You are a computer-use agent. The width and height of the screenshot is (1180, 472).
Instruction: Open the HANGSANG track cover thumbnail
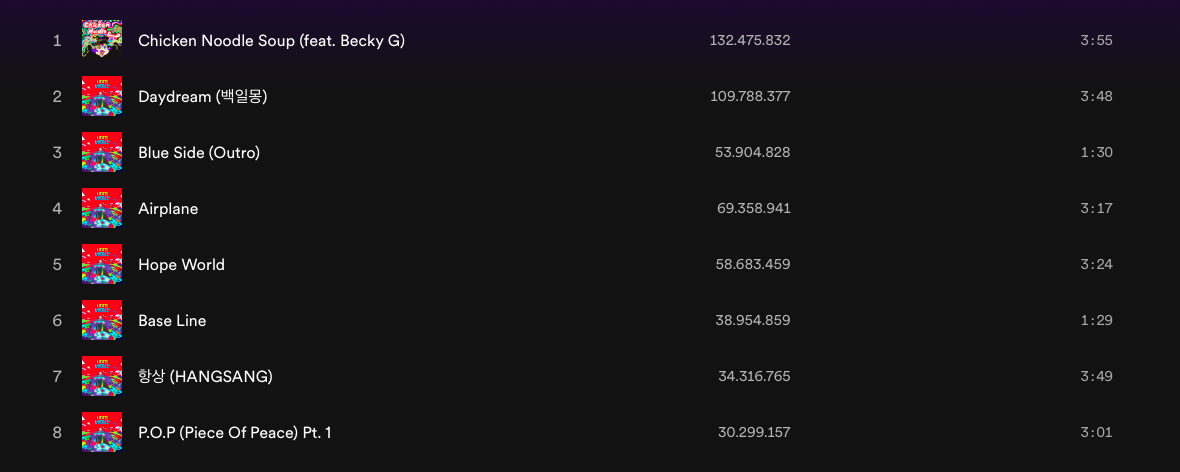click(102, 376)
